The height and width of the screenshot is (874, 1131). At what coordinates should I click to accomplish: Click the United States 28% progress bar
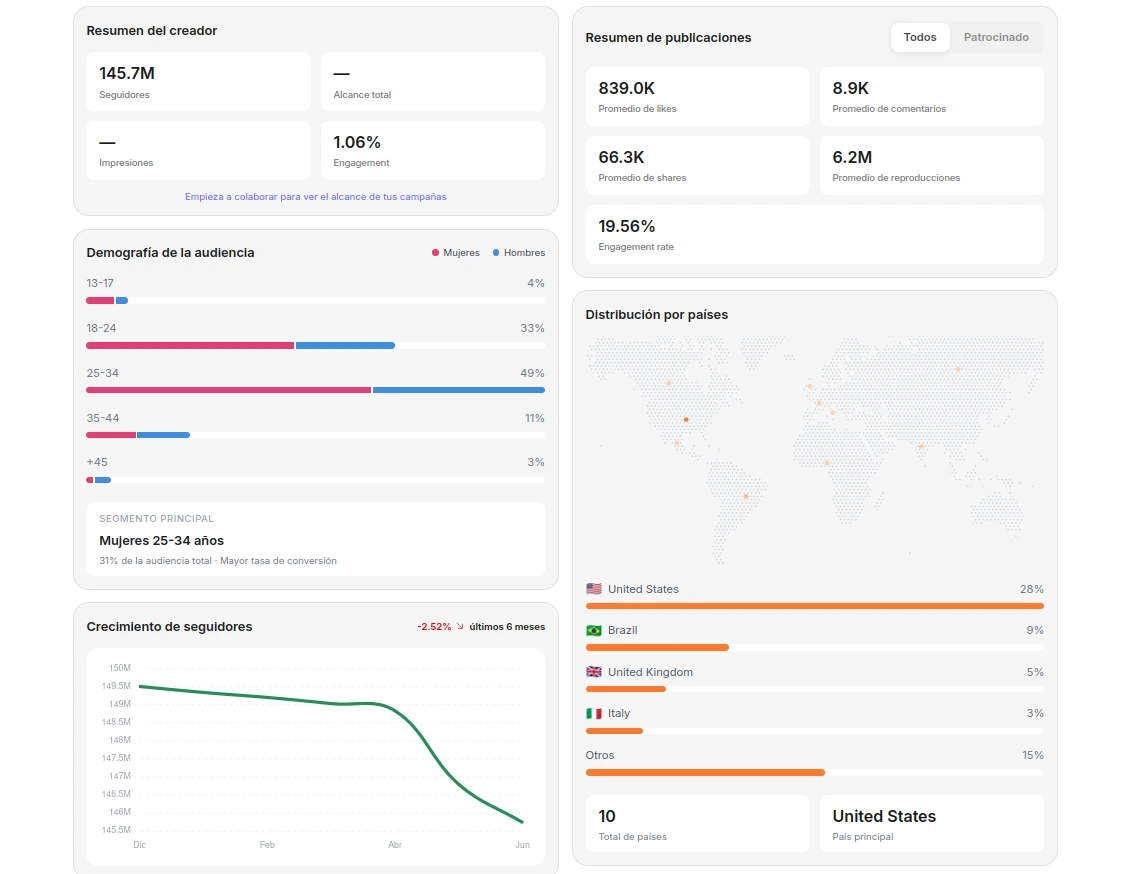click(x=814, y=606)
